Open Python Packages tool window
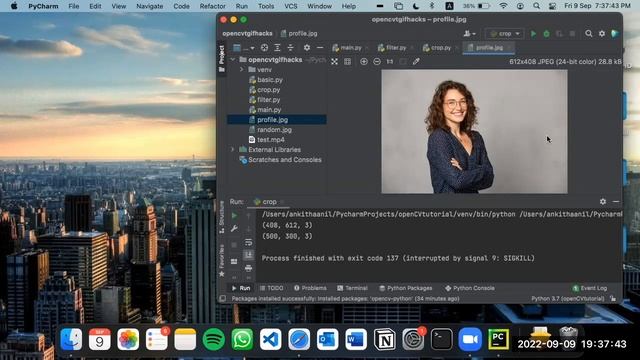This screenshot has width=640, height=360. click(406, 288)
